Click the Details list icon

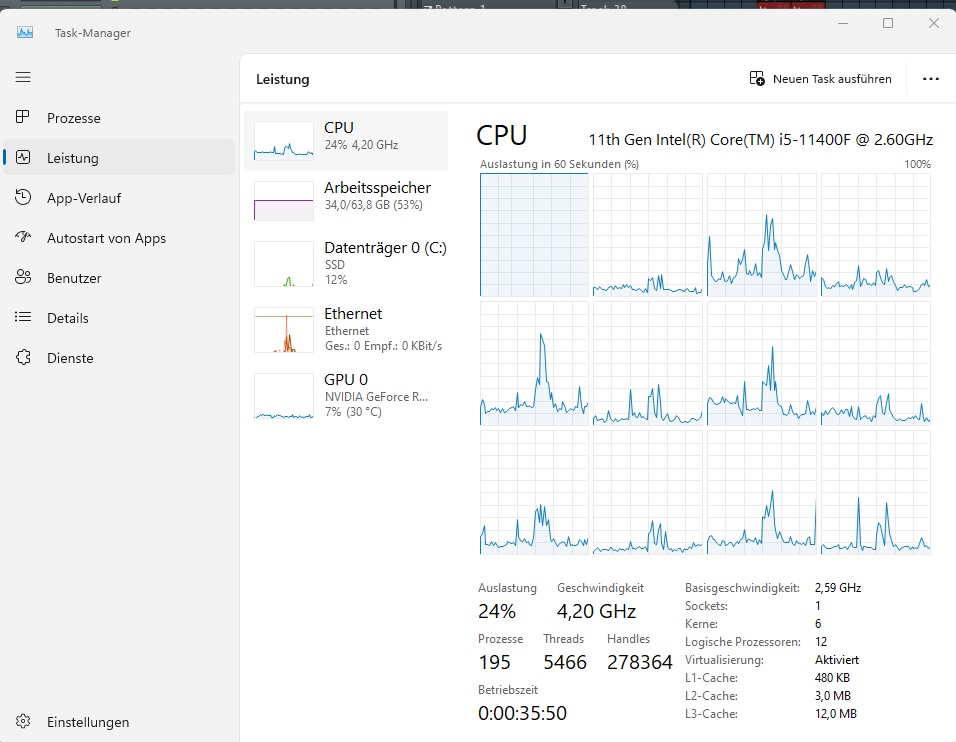(x=23, y=318)
